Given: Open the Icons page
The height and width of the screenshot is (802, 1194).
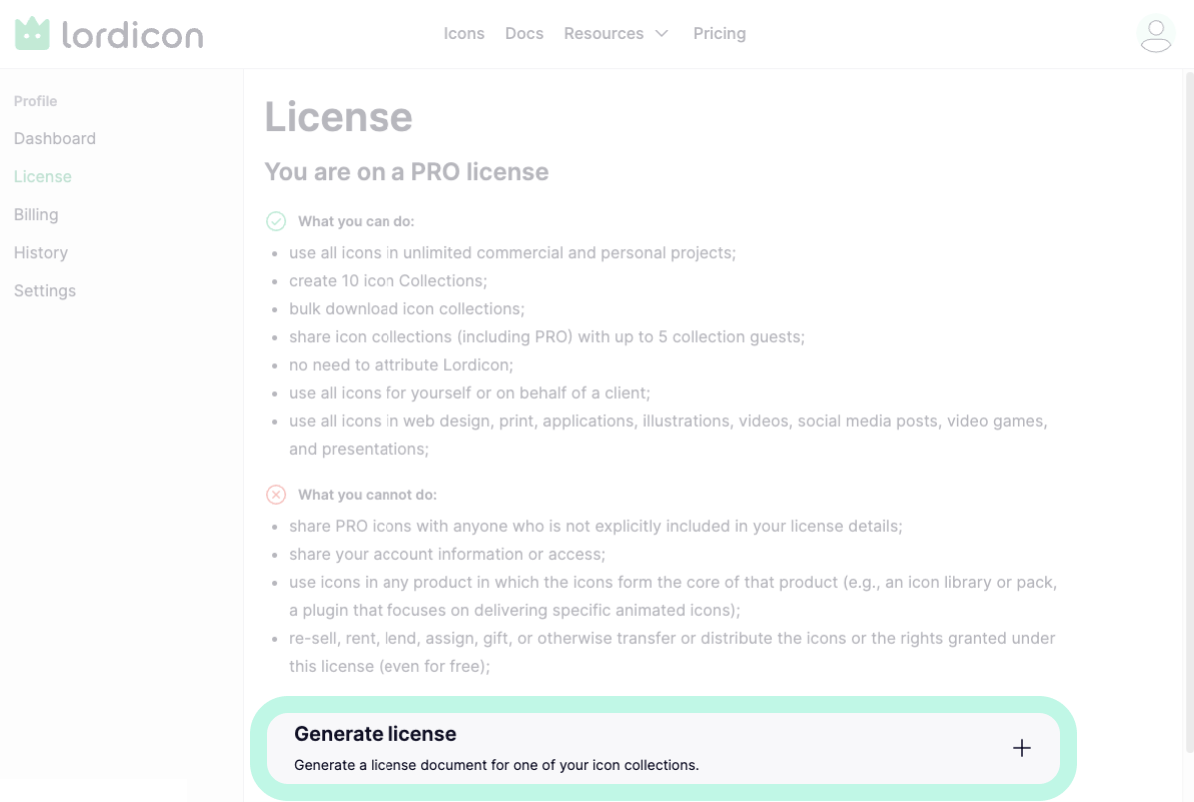Looking at the screenshot, I should 464,34.
